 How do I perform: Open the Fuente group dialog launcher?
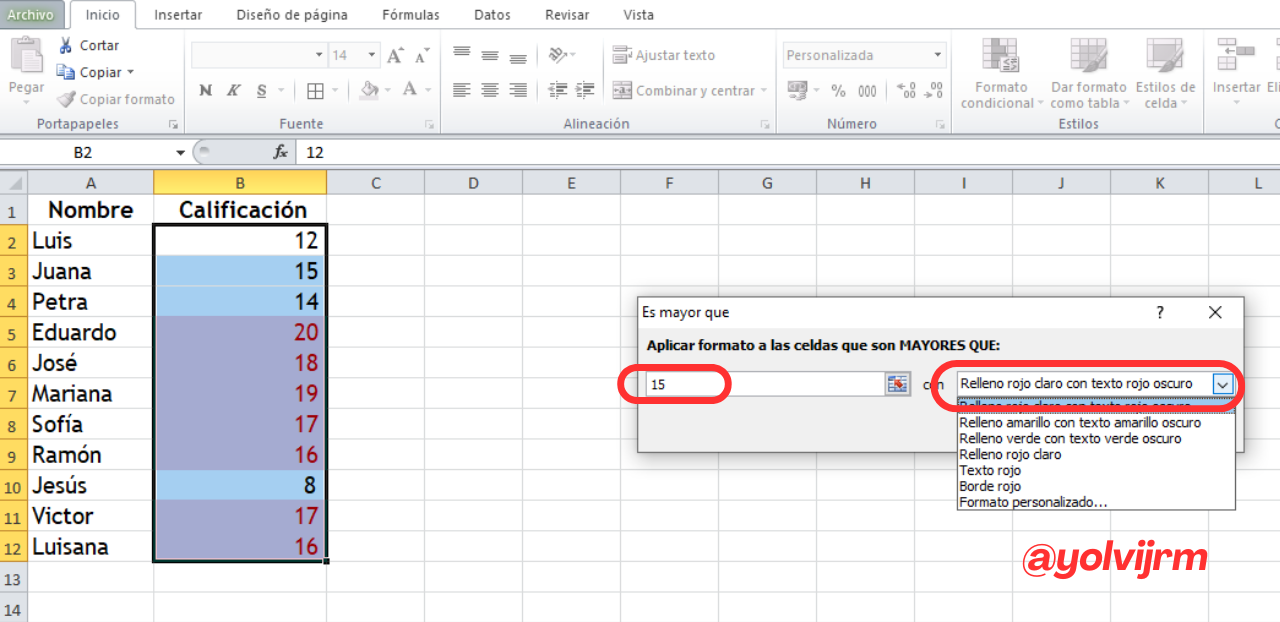pos(429,125)
